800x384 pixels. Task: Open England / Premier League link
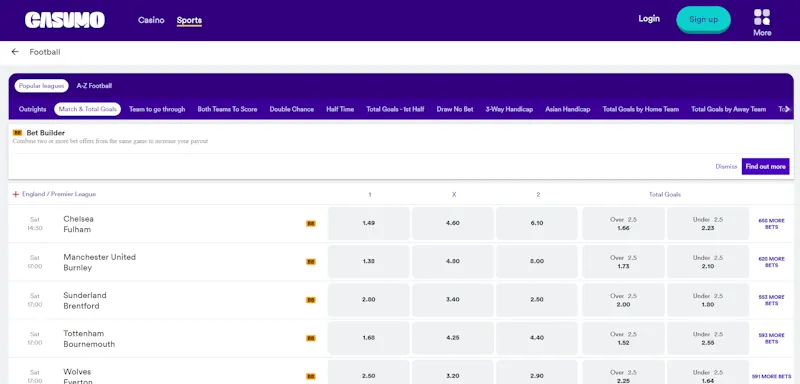[x=59, y=194]
